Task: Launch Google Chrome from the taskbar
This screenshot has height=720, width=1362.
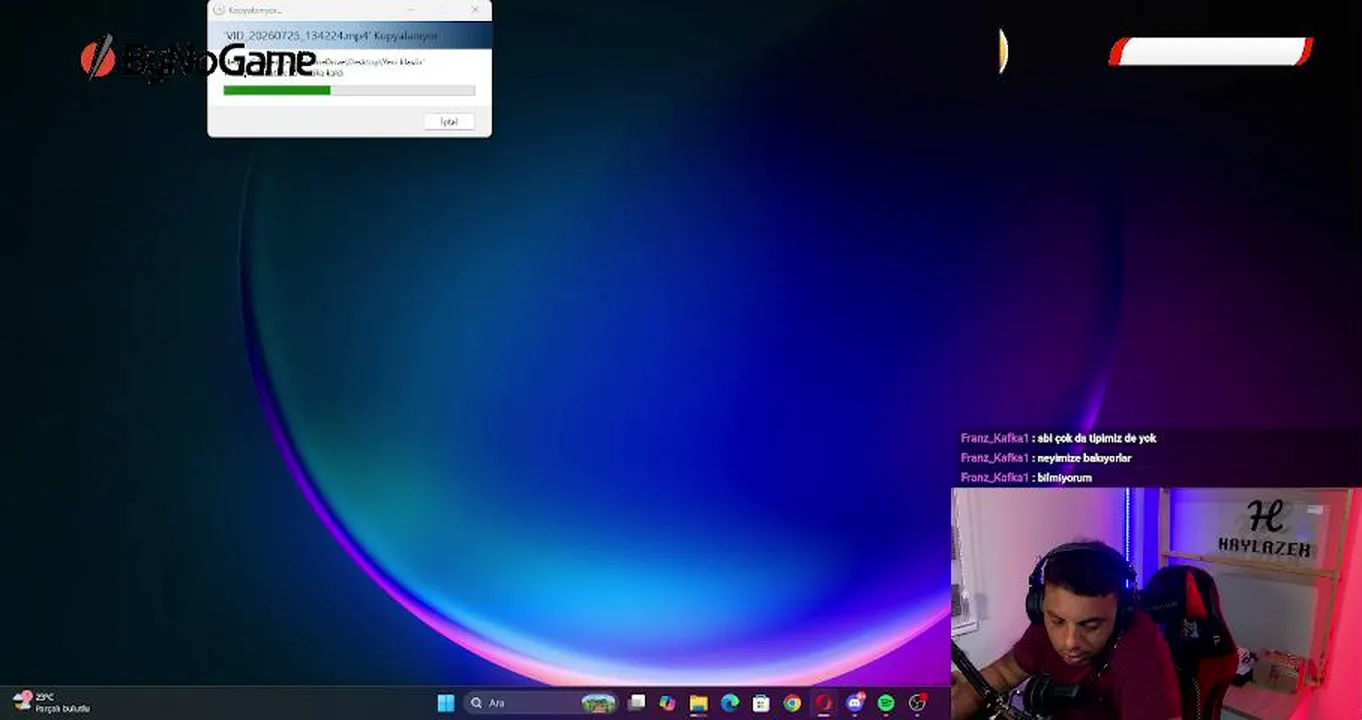Action: 792,703
